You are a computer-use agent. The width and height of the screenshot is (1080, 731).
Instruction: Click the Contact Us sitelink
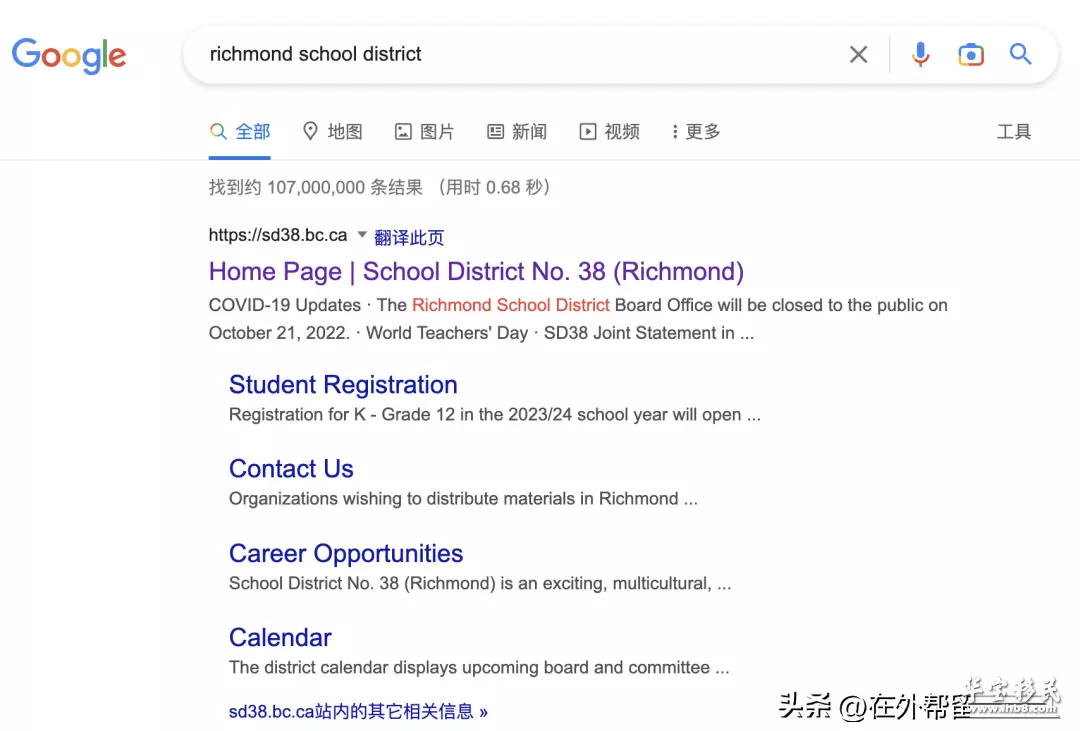click(x=291, y=468)
